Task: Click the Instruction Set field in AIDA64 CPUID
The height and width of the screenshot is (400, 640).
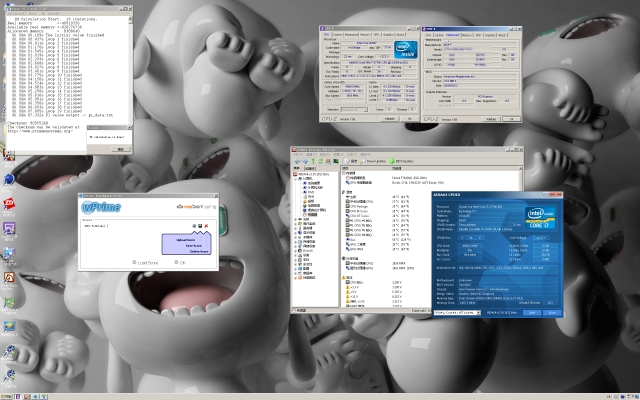Action: tap(507, 269)
